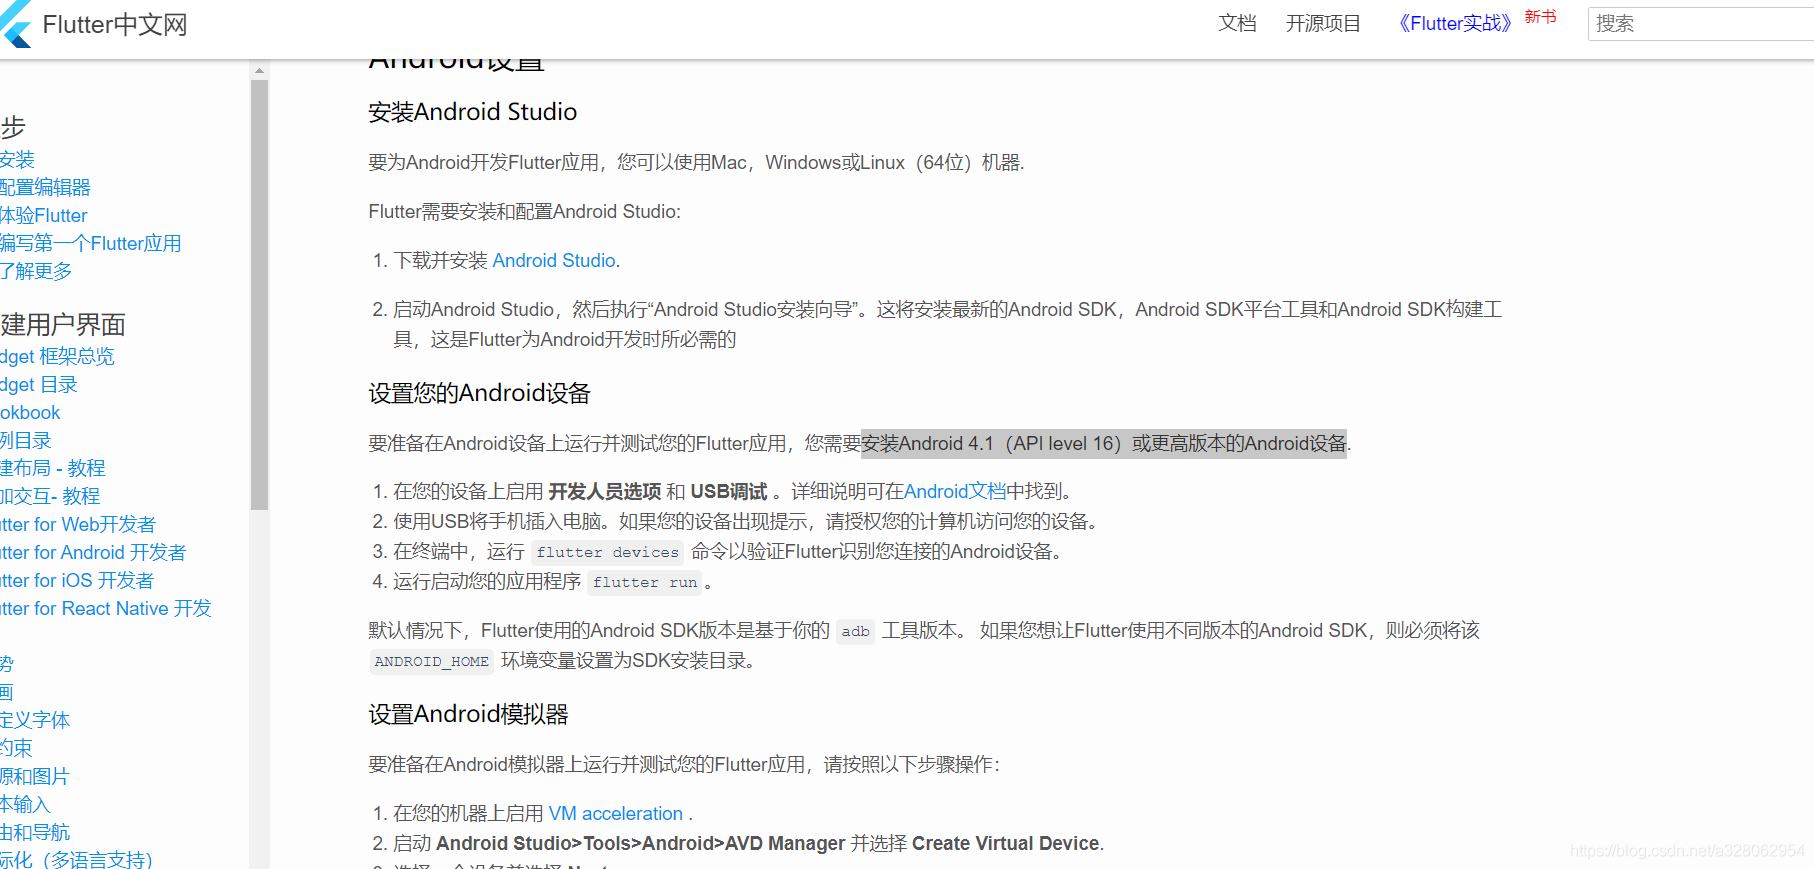
Task: Click the sidebar scrollbar thumb
Action: [259, 295]
